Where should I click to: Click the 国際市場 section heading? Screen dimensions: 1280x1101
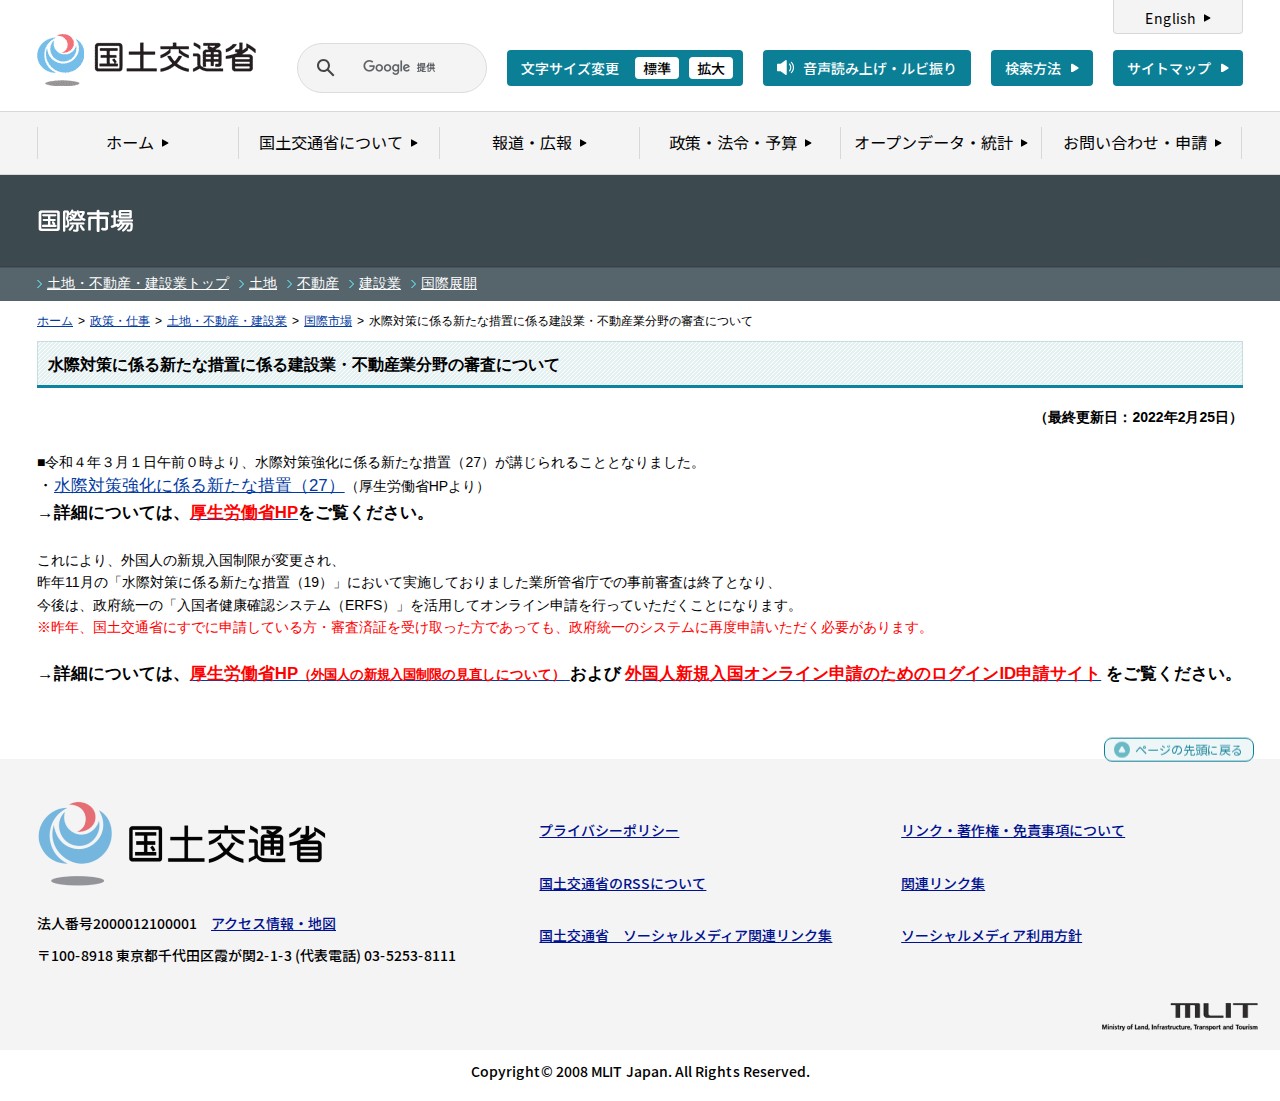pos(86,221)
